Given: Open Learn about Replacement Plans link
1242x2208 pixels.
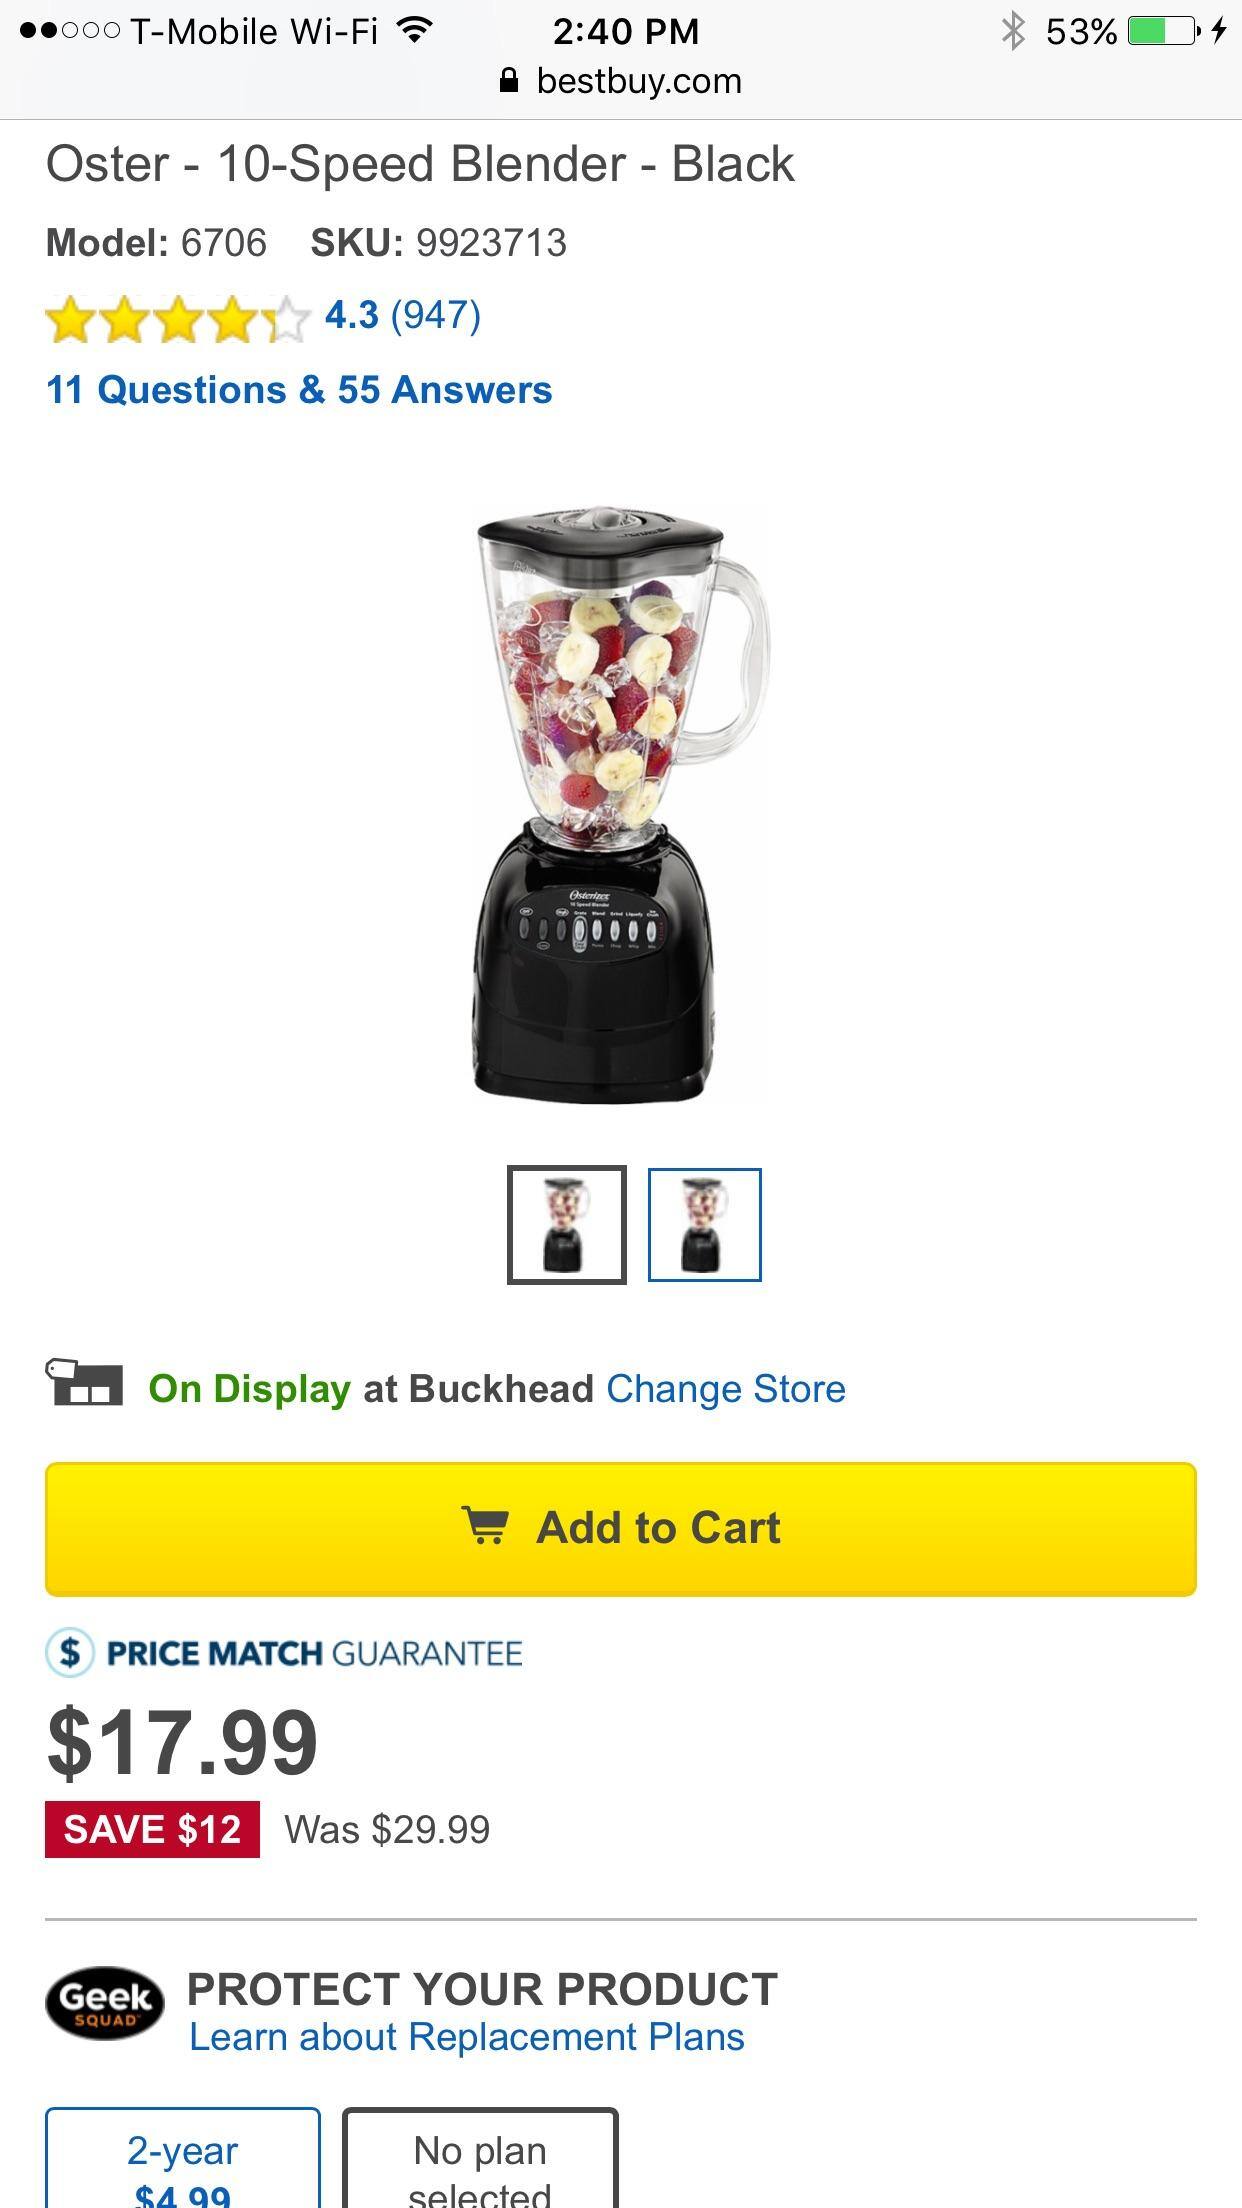Looking at the screenshot, I should point(467,2037).
